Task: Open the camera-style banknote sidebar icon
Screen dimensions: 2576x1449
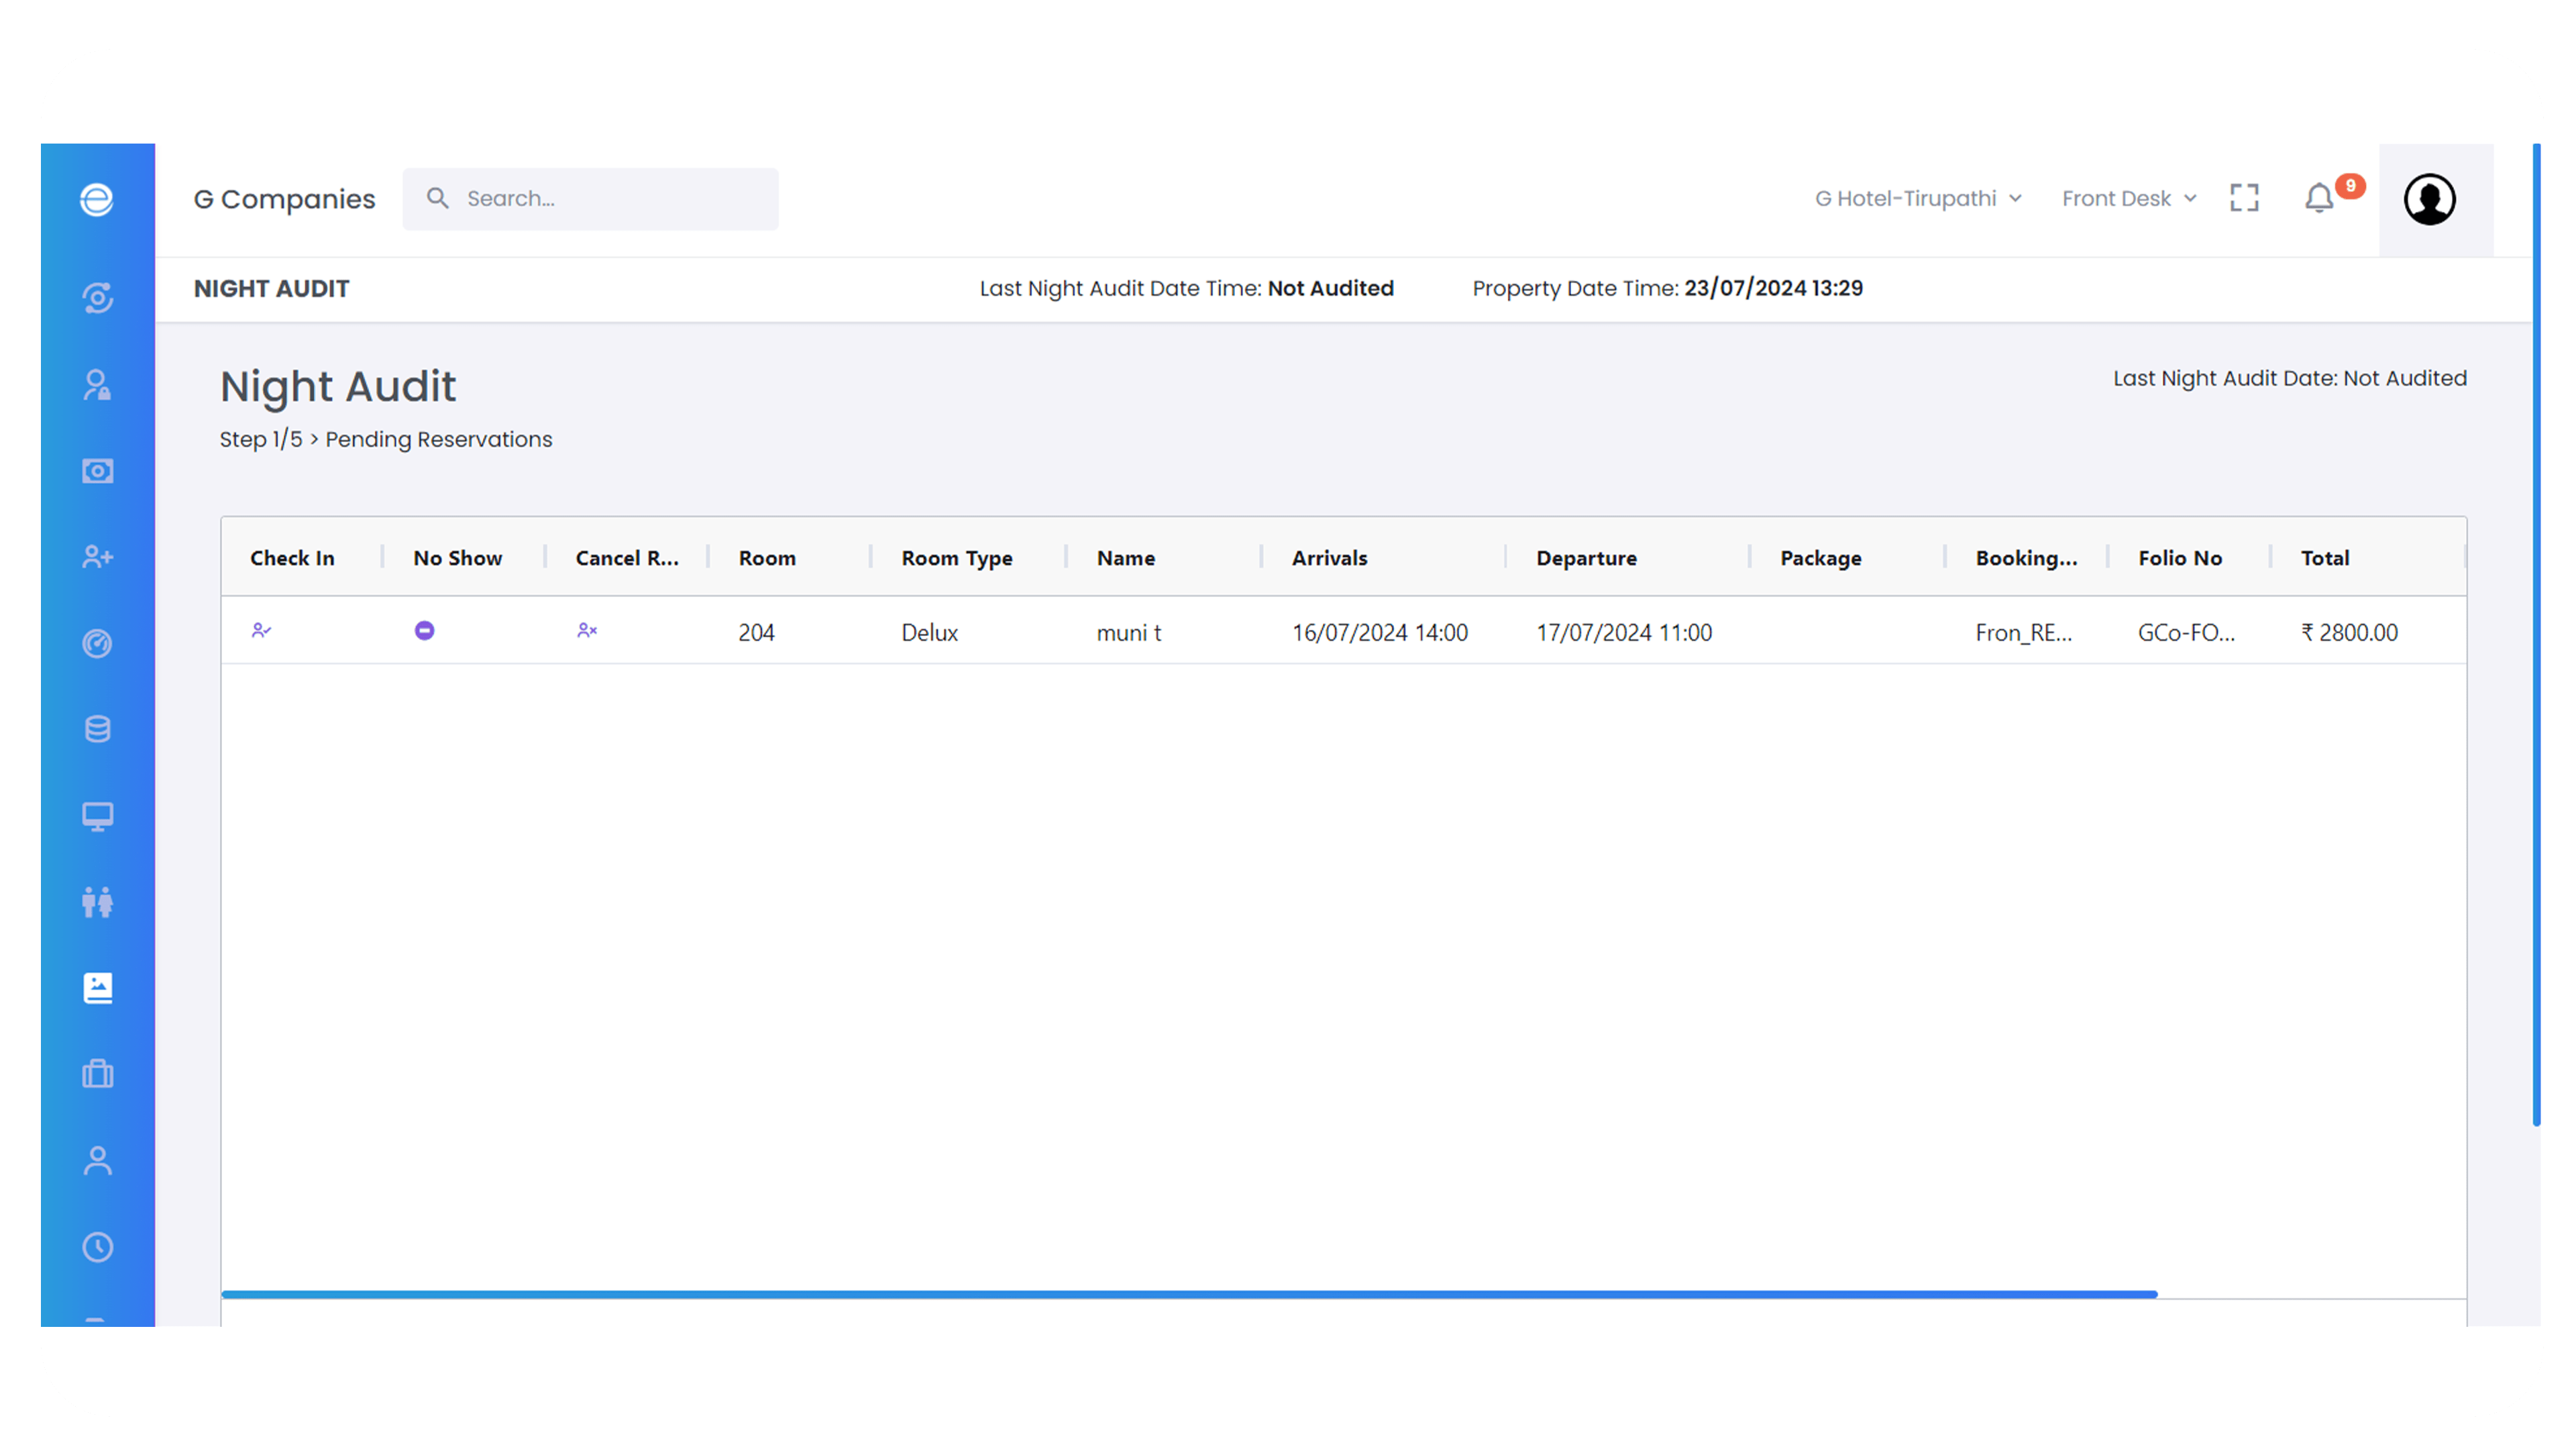Action: pyautogui.click(x=97, y=471)
